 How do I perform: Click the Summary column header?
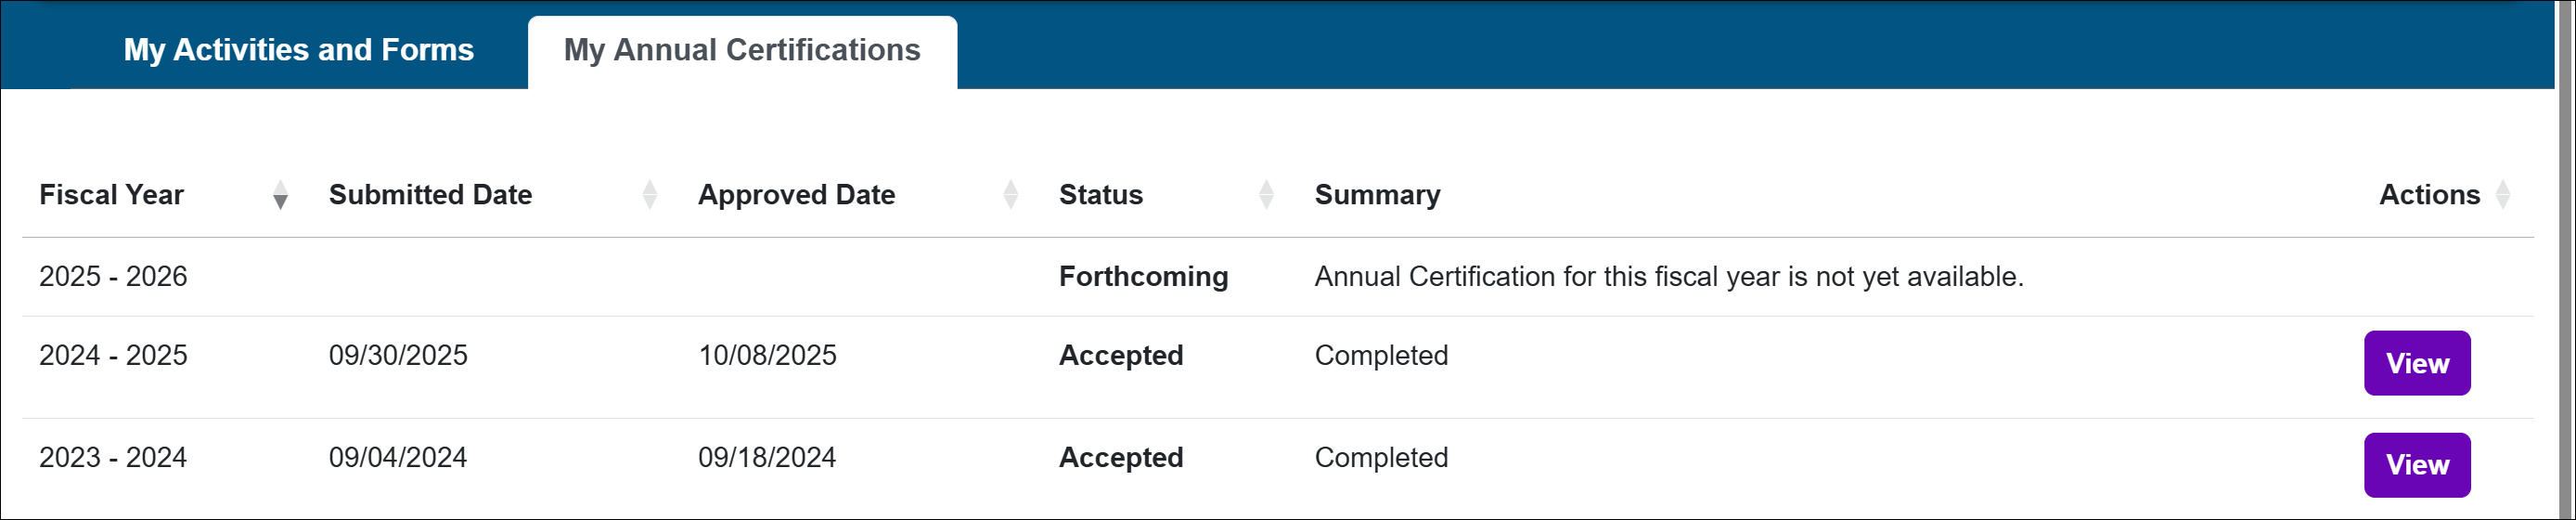(x=1377, y=194)
